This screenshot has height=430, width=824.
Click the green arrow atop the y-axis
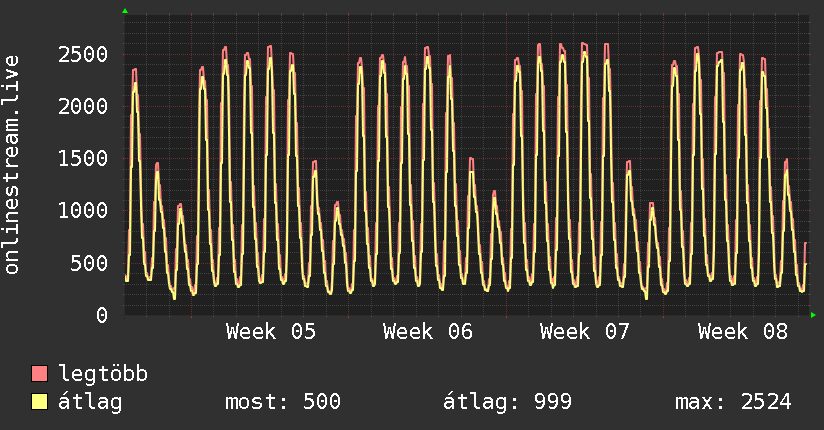point(125,11)
